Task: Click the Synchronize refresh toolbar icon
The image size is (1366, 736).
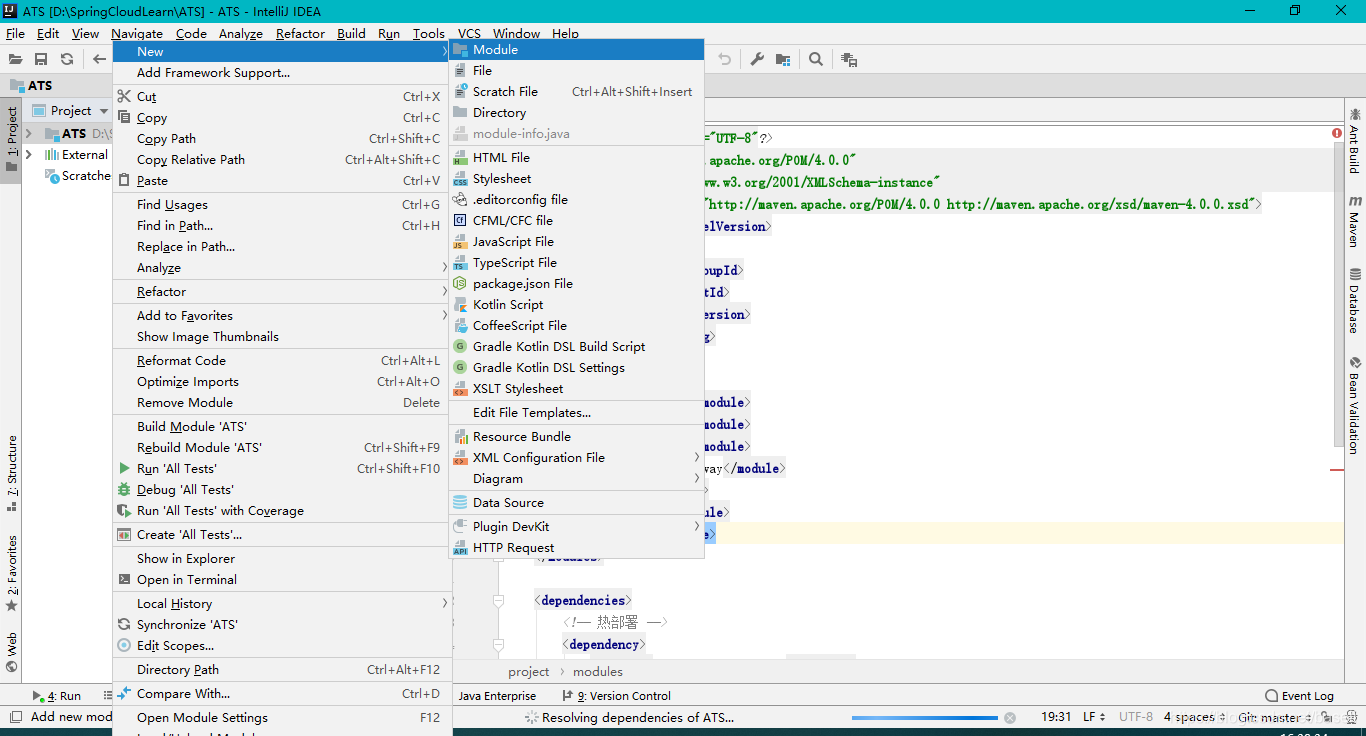Action: click(67, 59)
